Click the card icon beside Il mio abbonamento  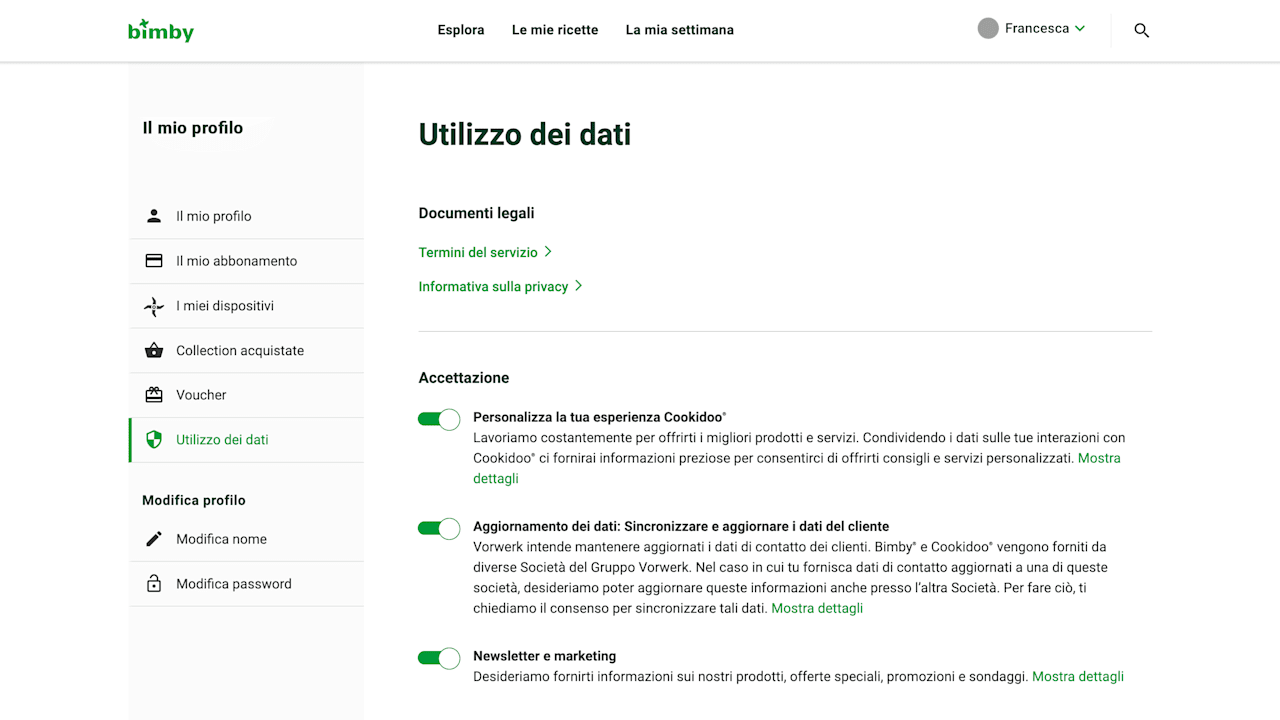click(x=154, y=261)
